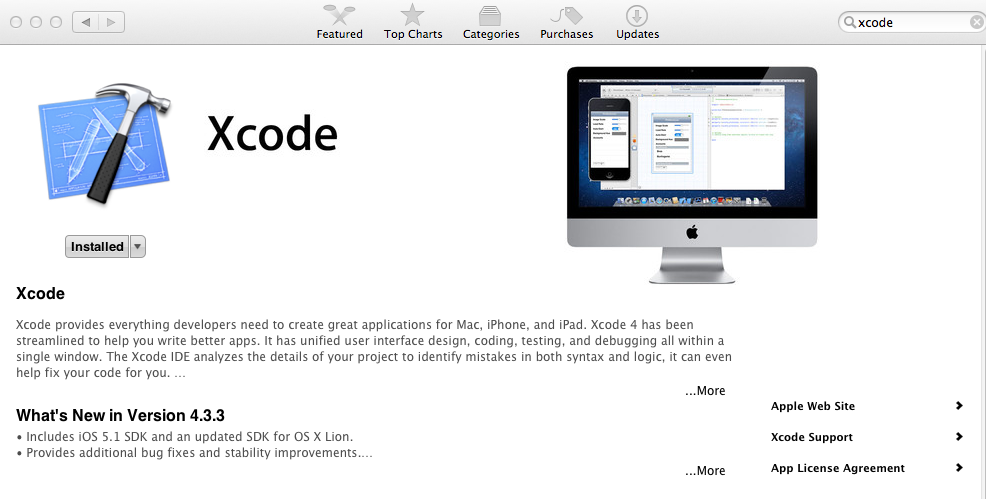Viewport: 986px width, 499px height.
Task: Clear the xcode search text
Action: tap(976, 23)
